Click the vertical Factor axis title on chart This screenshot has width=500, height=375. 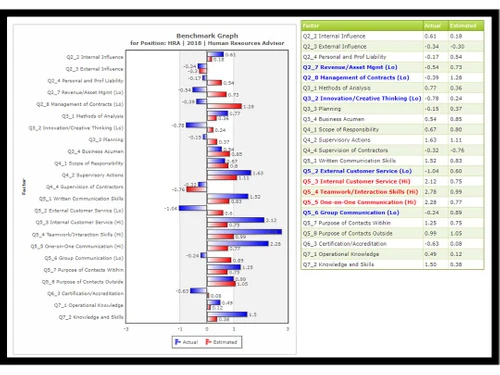pos(24,187)
